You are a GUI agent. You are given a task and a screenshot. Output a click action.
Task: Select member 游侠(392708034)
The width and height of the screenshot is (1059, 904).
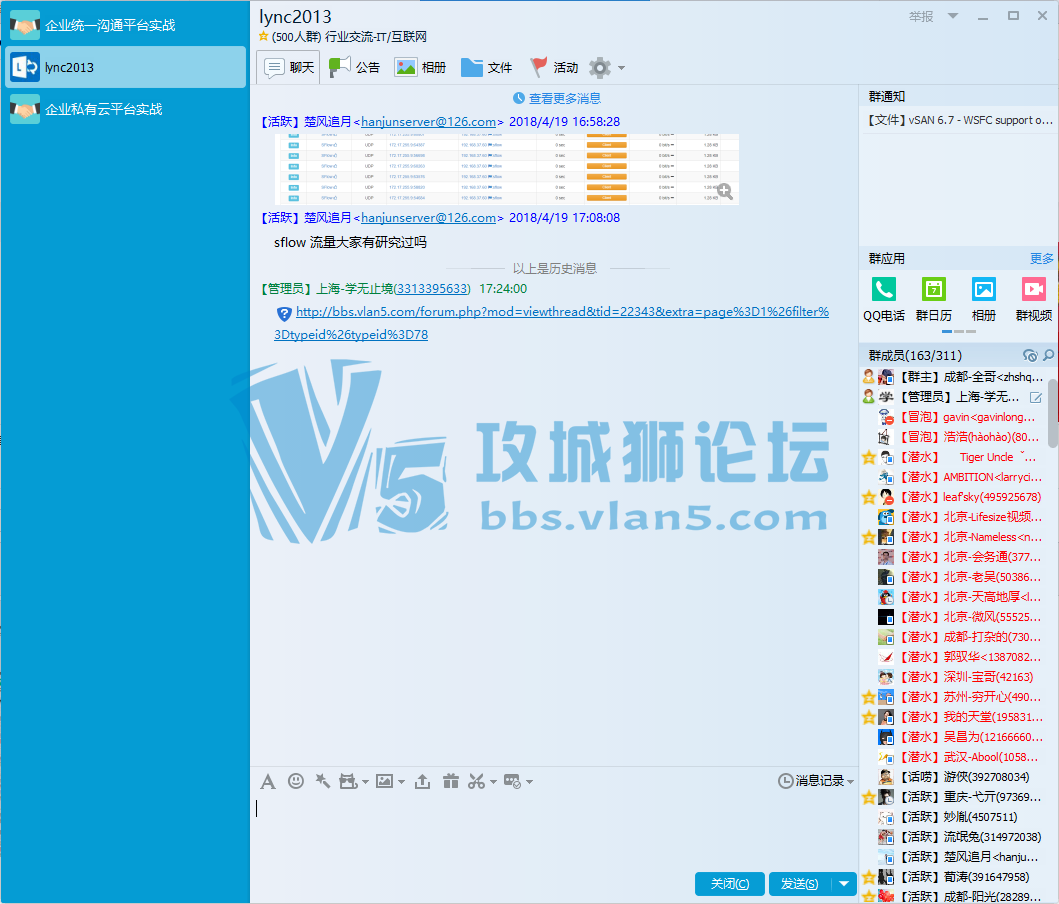click(954, 777)
